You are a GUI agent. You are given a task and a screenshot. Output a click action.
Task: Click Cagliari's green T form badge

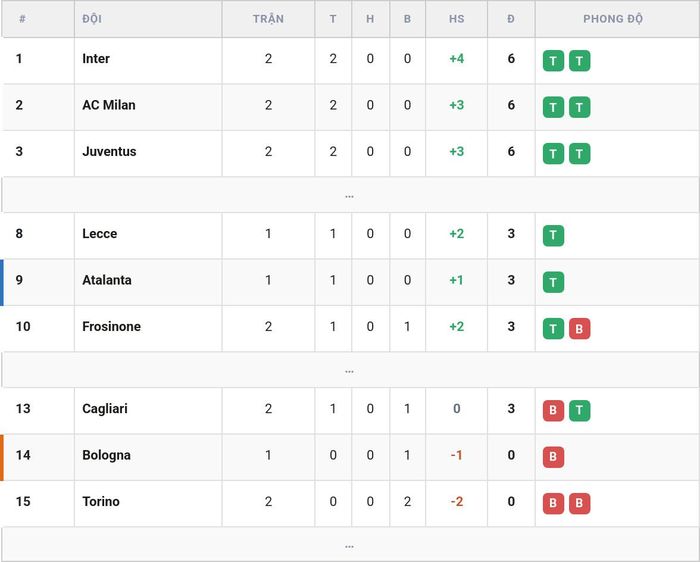[579, 411]
